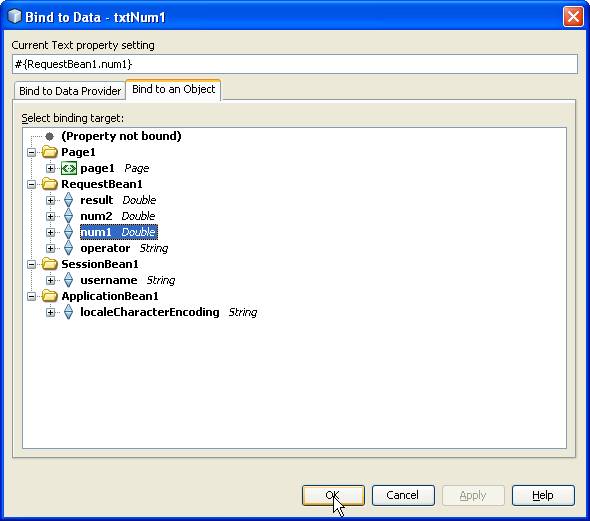Click the Current Text property setting field
590x521 pixels.
point(295,64)
